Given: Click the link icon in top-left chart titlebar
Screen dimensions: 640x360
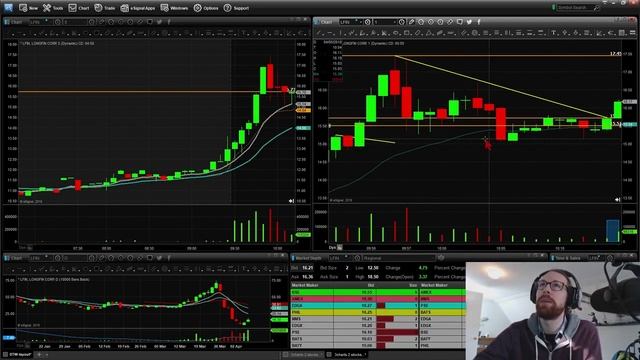Looking at the screenshot, I should (140, 22).
